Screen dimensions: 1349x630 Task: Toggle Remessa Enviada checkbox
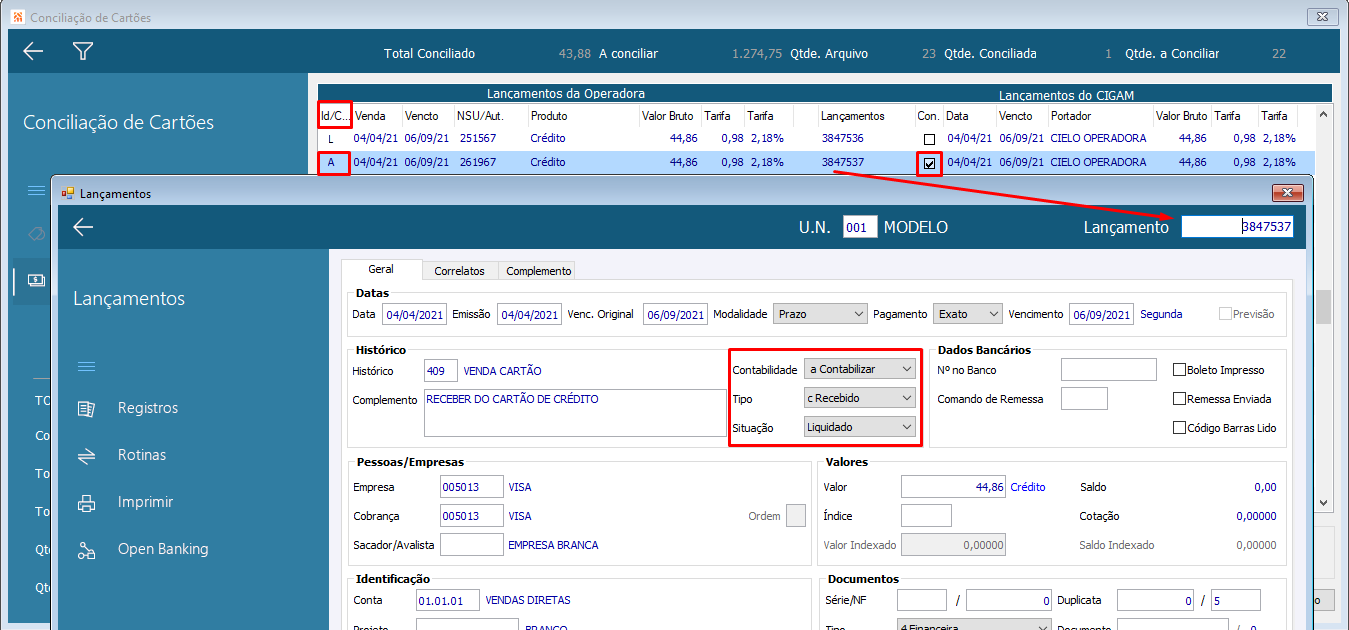pyautogui.click(x=1180, y=399)
